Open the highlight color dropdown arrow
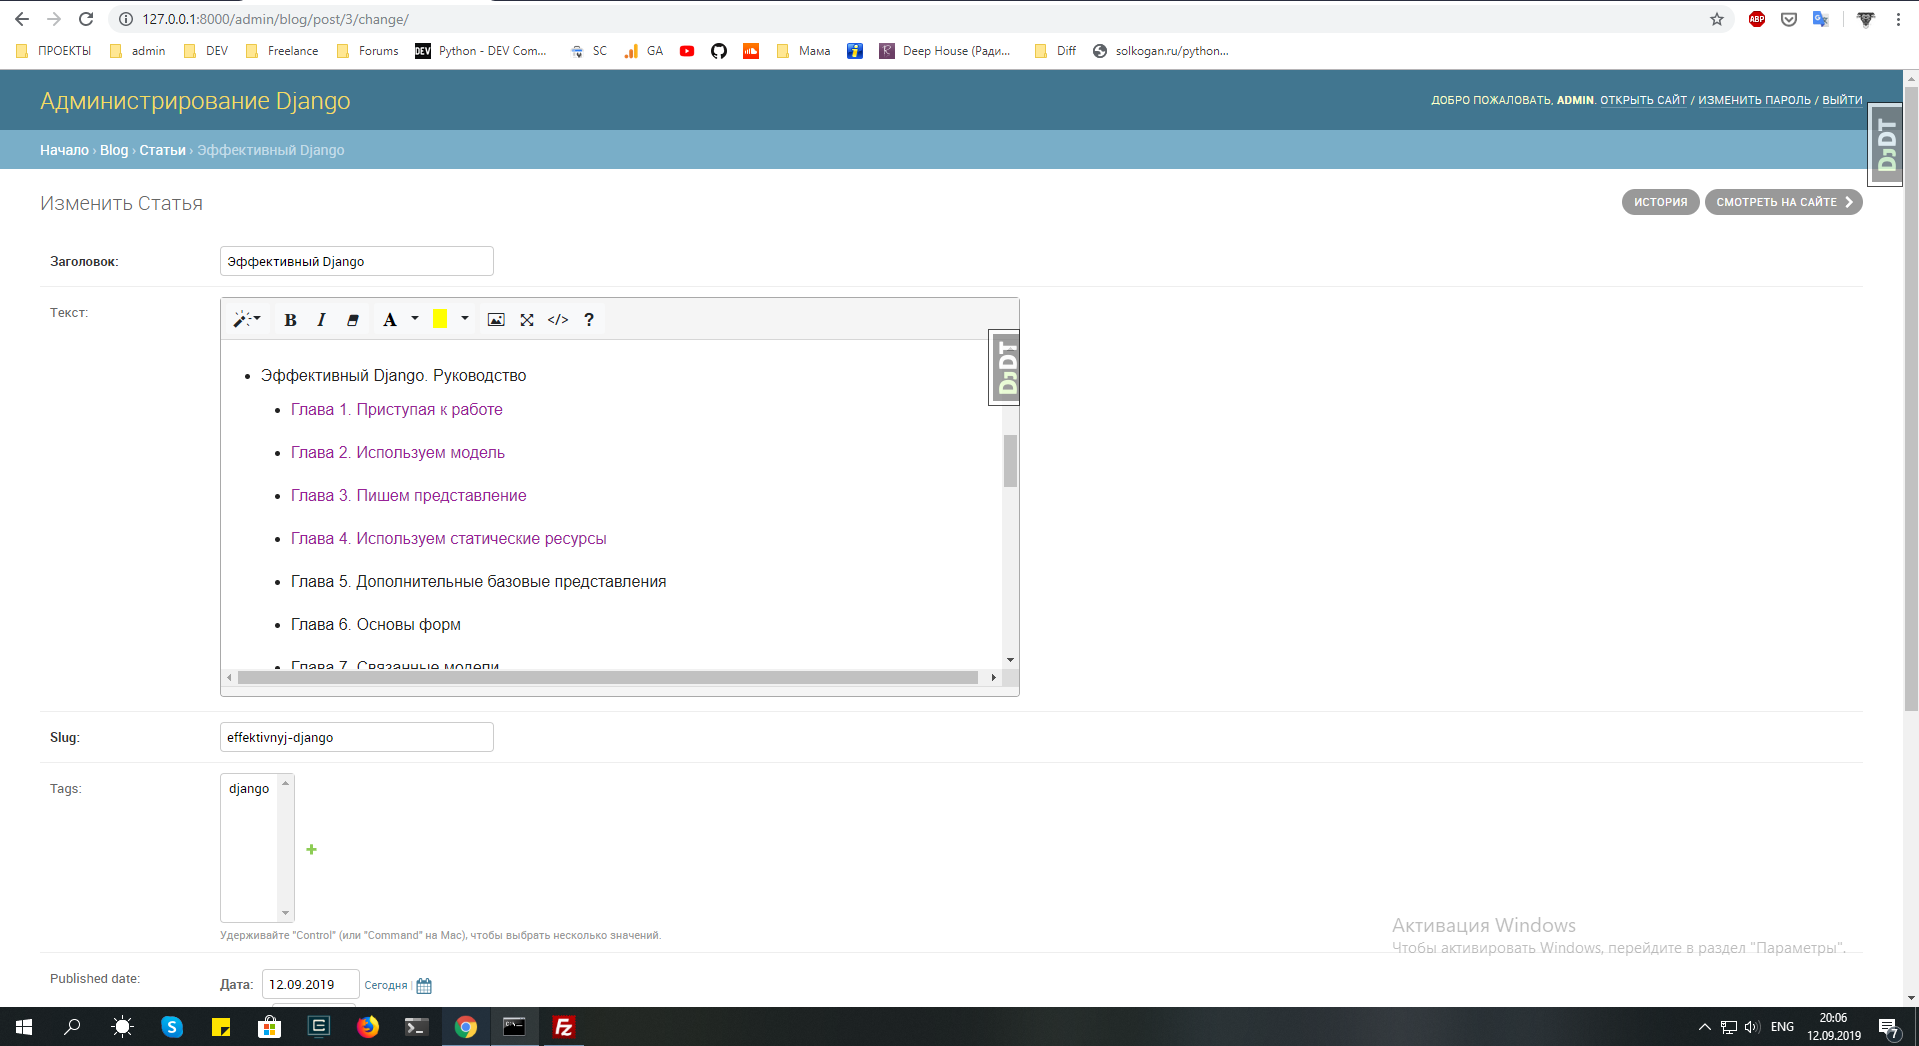1919x1046 pixels. click(465, 319)
